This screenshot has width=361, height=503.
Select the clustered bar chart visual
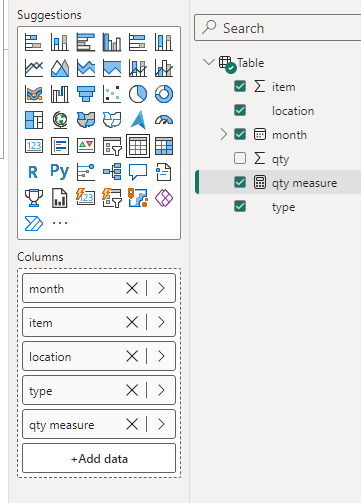tap(86, 42)
